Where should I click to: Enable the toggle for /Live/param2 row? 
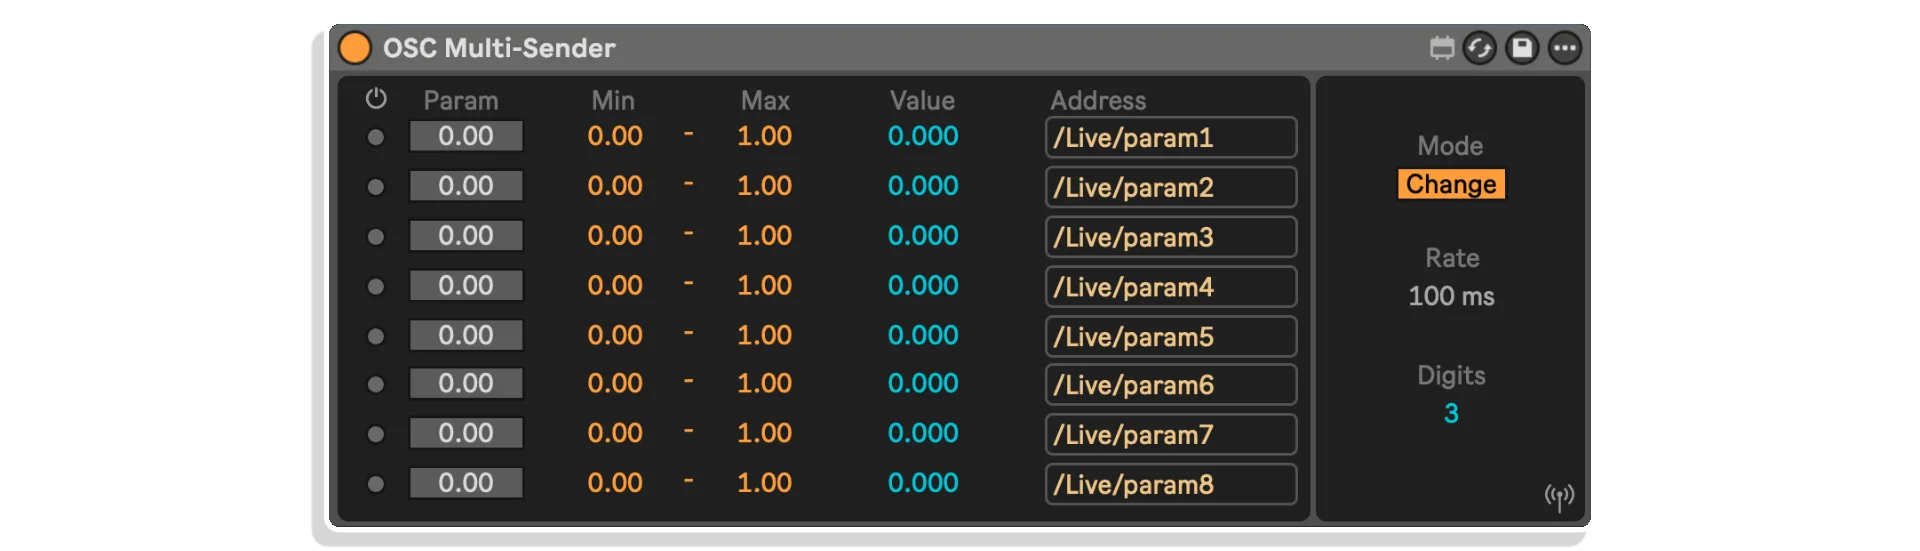tap(376, 187)
